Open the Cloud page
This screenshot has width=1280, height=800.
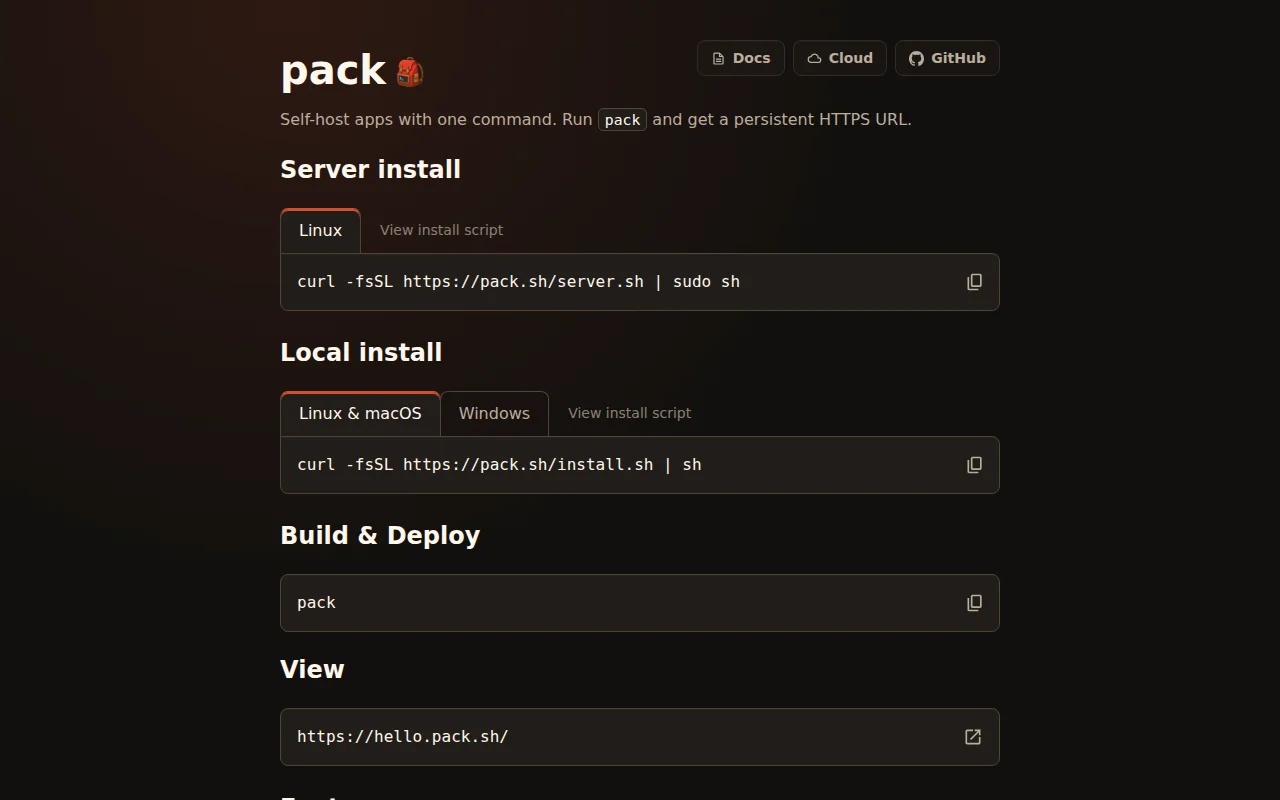click(x=840, y=58)
